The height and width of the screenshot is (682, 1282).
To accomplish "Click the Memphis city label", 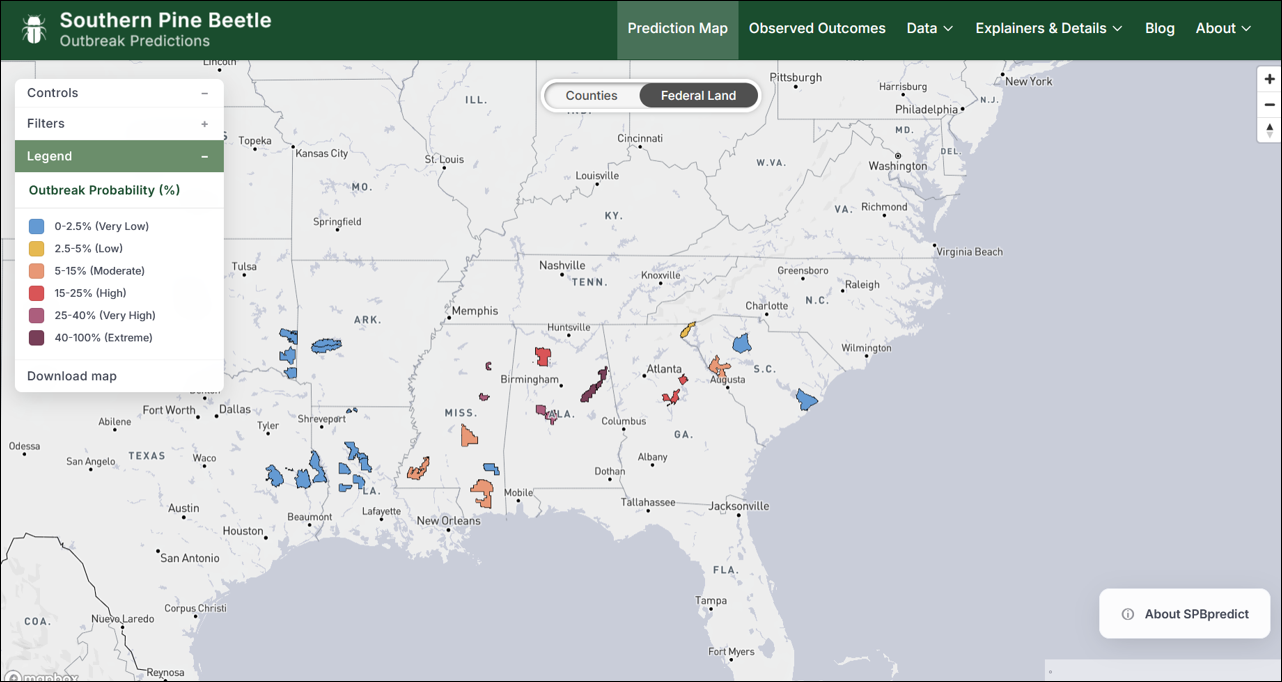I will point(475,311).
